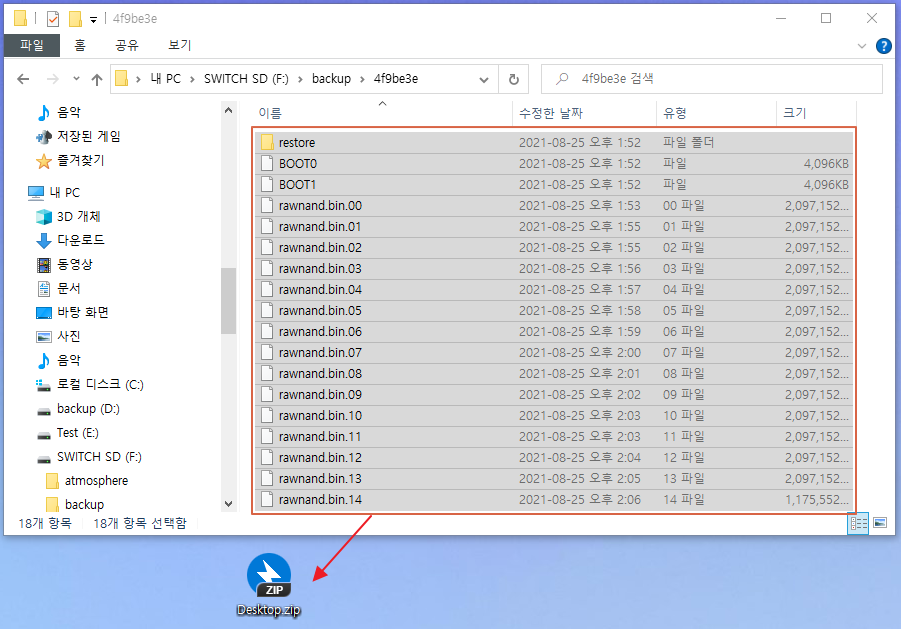Image resolution: width=901 pixels, height=629 pixels.
Task: Open Test (E:) drive
Action: pos(67,433)
